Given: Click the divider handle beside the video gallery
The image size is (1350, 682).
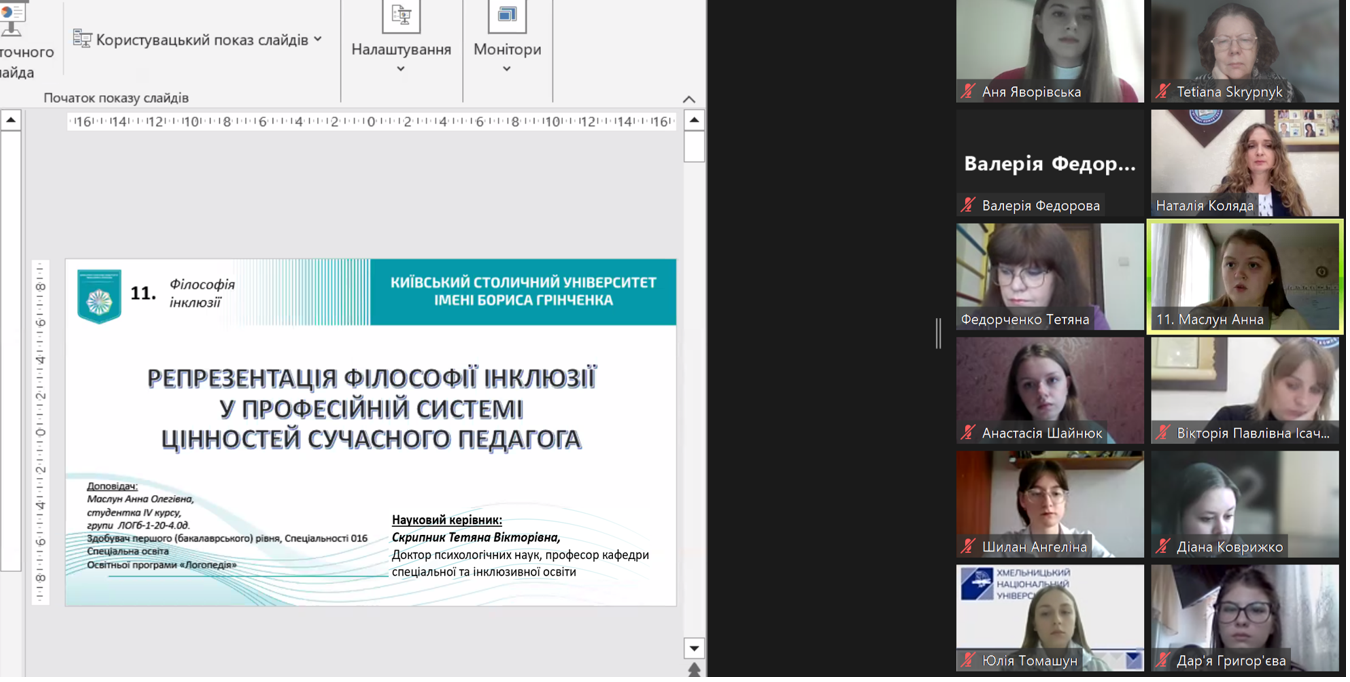Looking at the screenshot, I should pos(938,334).
